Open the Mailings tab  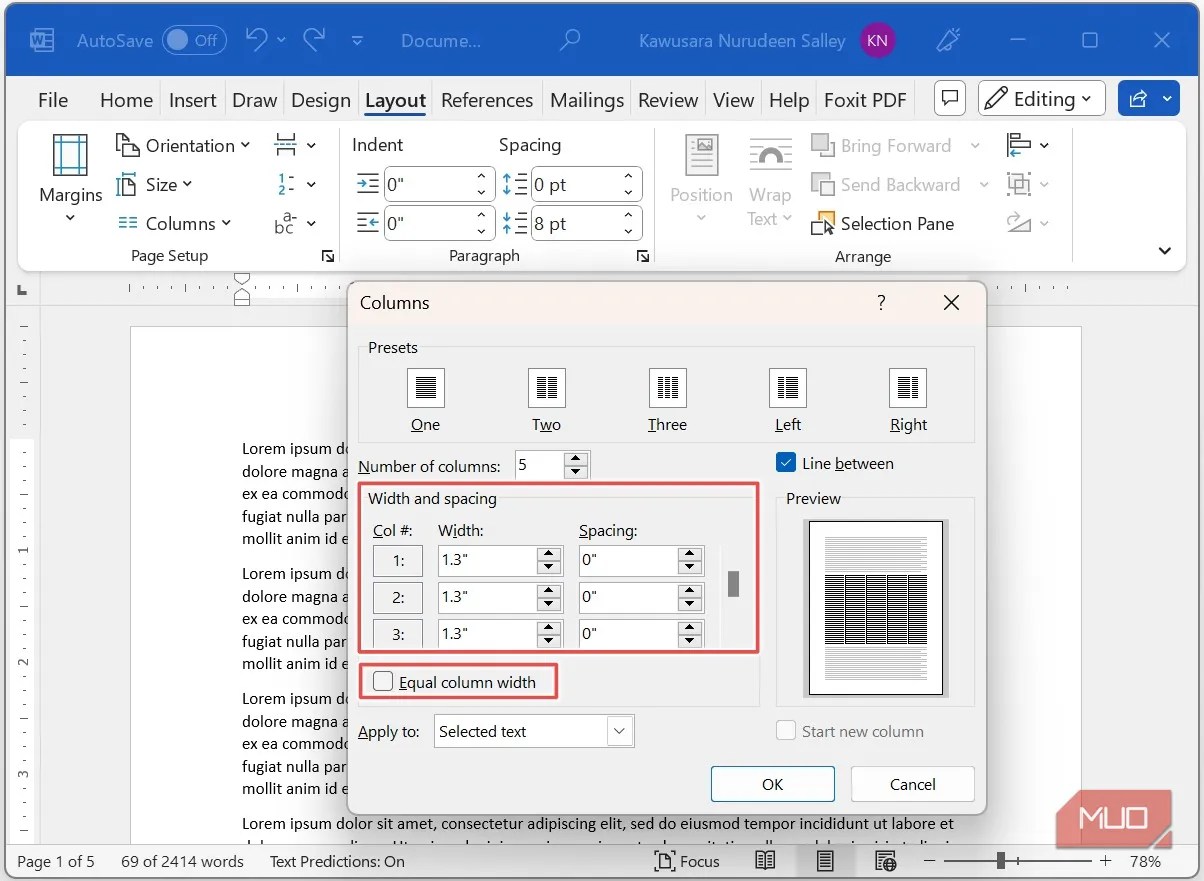(x=586, y=99)
